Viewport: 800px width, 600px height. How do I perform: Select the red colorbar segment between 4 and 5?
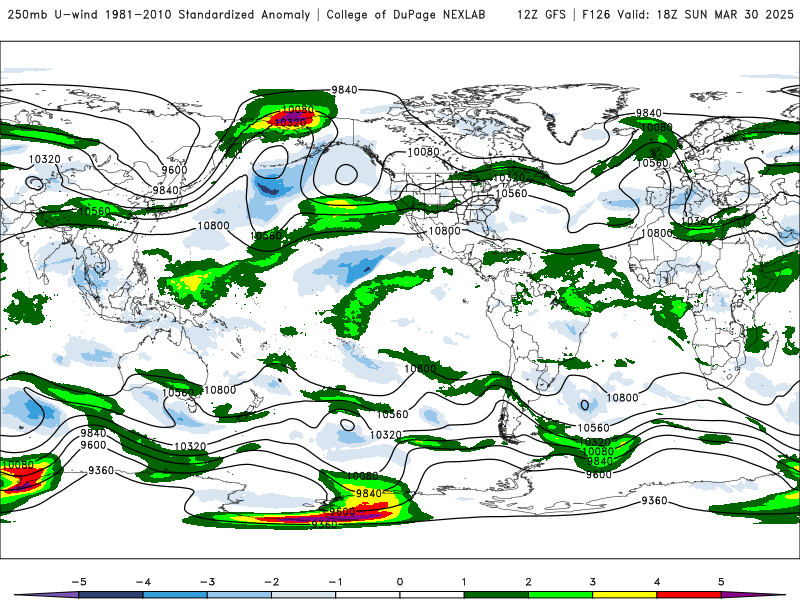(x=689, y=595)
